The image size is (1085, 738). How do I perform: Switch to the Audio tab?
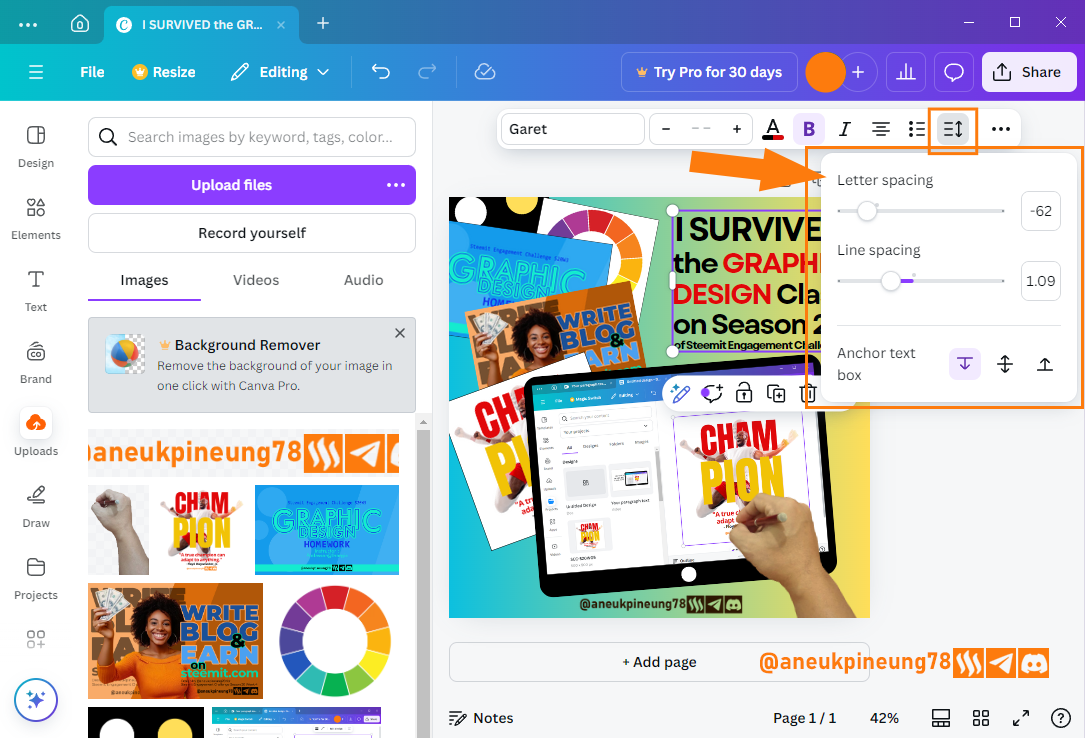tap(363, 280)
